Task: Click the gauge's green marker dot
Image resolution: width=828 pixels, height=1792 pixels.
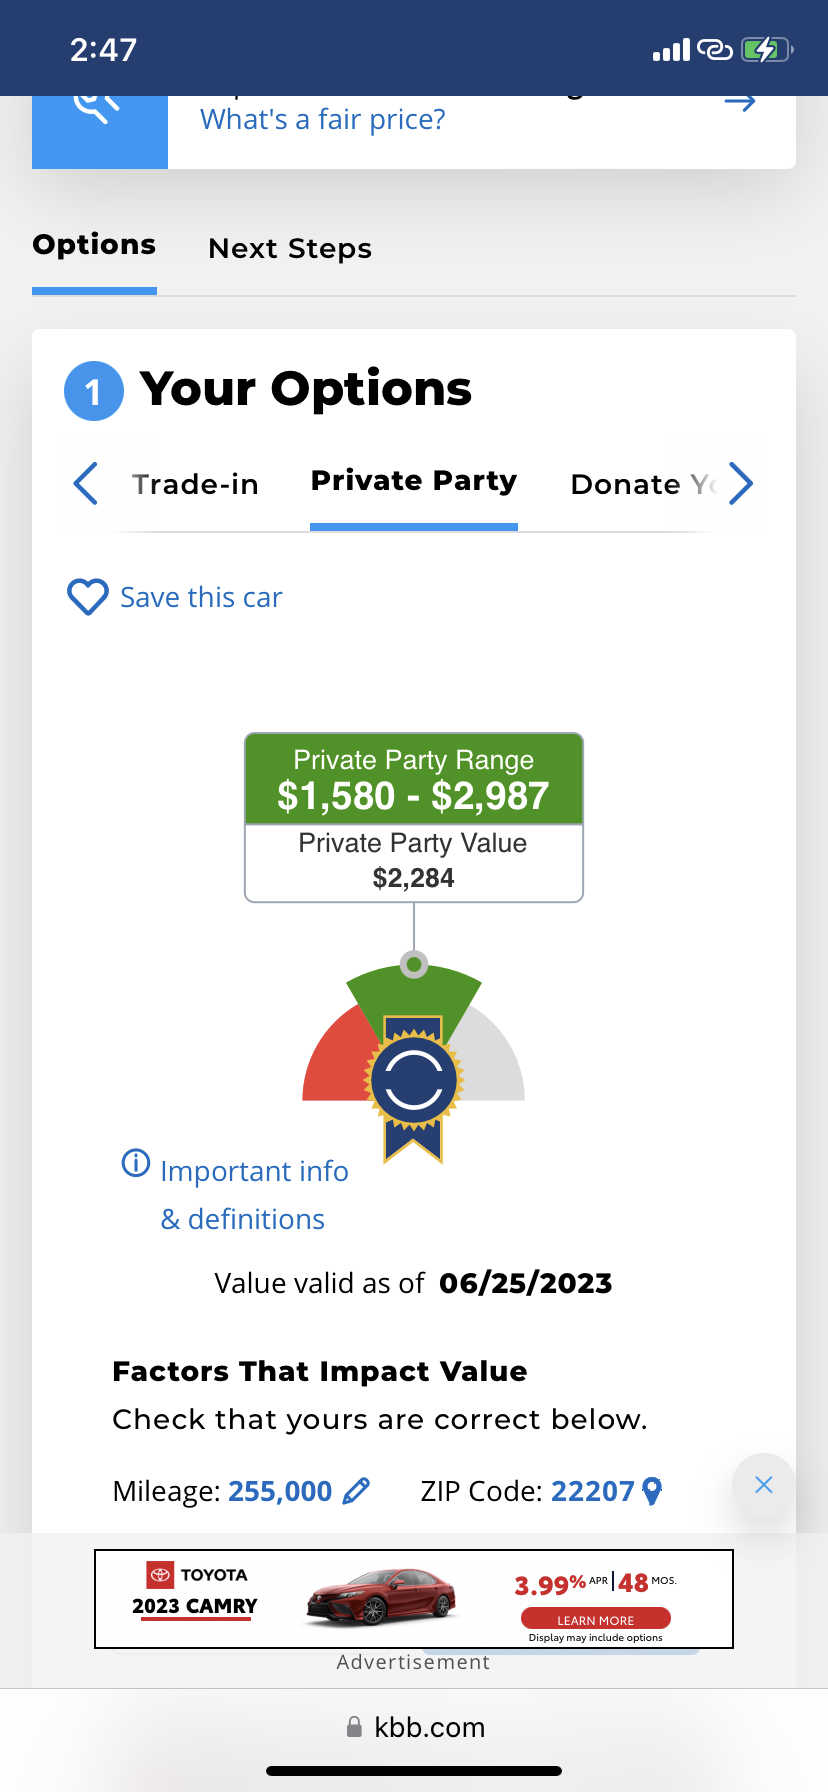Action: tap(413, 964)
